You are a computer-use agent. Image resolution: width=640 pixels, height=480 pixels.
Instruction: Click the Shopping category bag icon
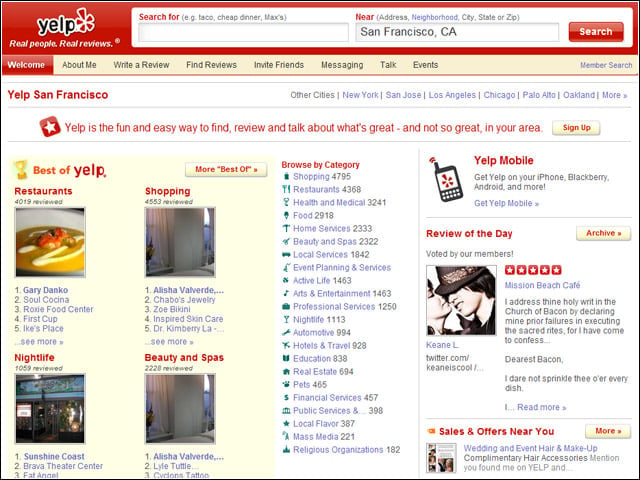[286, 177]
